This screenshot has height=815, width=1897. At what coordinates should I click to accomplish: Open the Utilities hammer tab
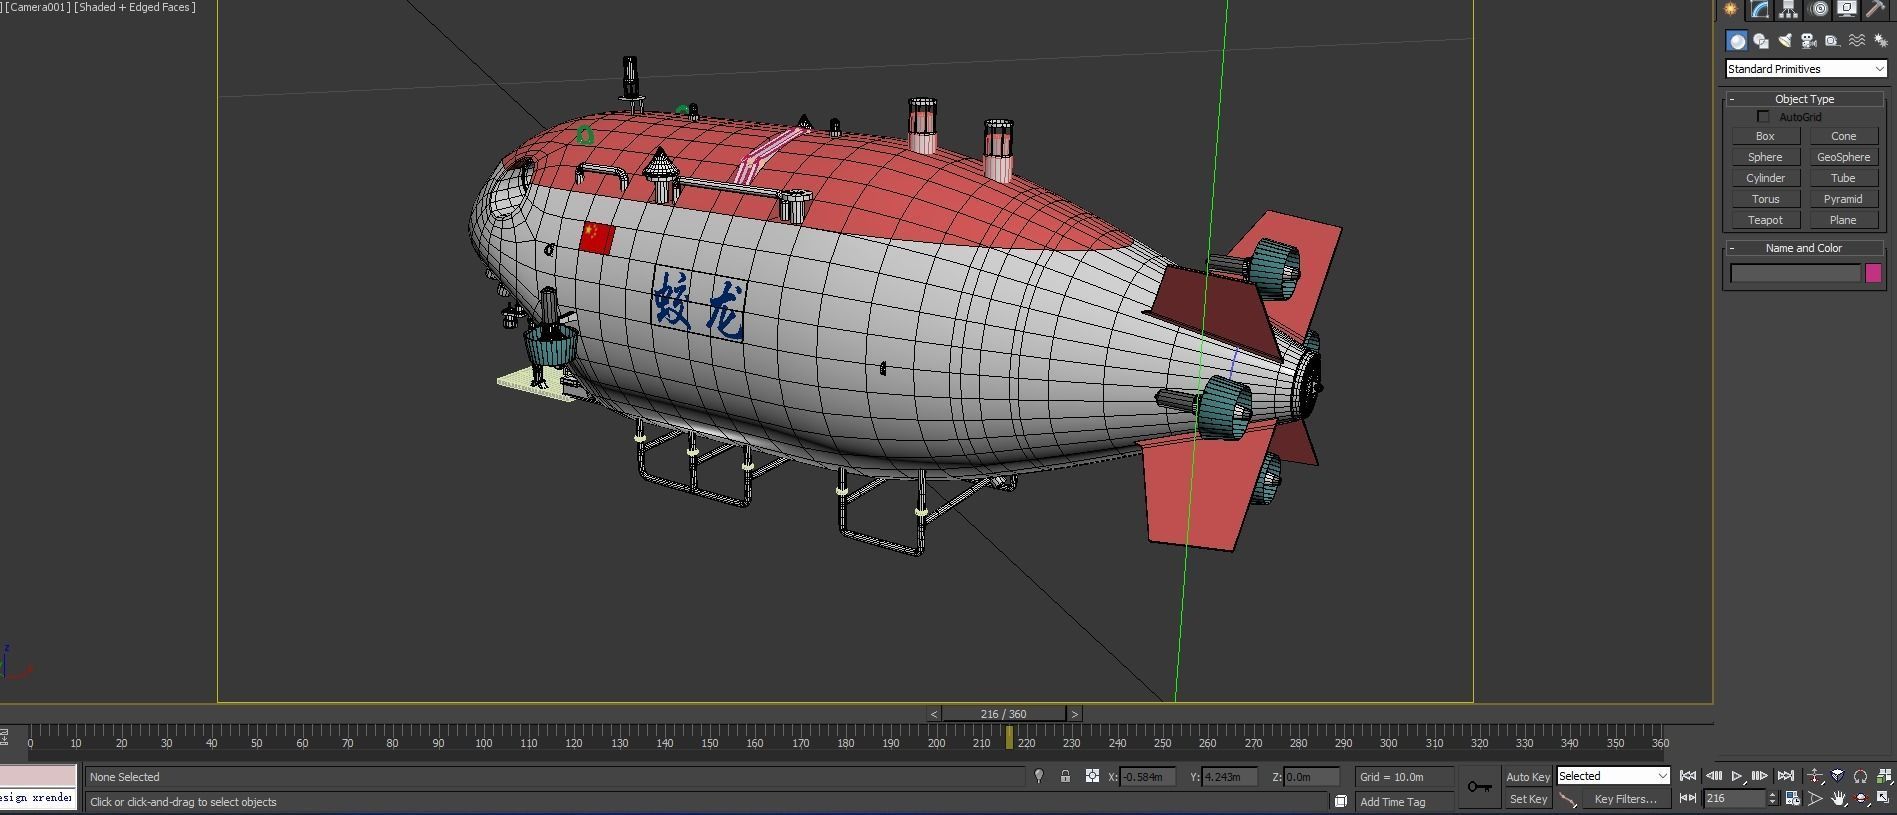click(1875, 9)
